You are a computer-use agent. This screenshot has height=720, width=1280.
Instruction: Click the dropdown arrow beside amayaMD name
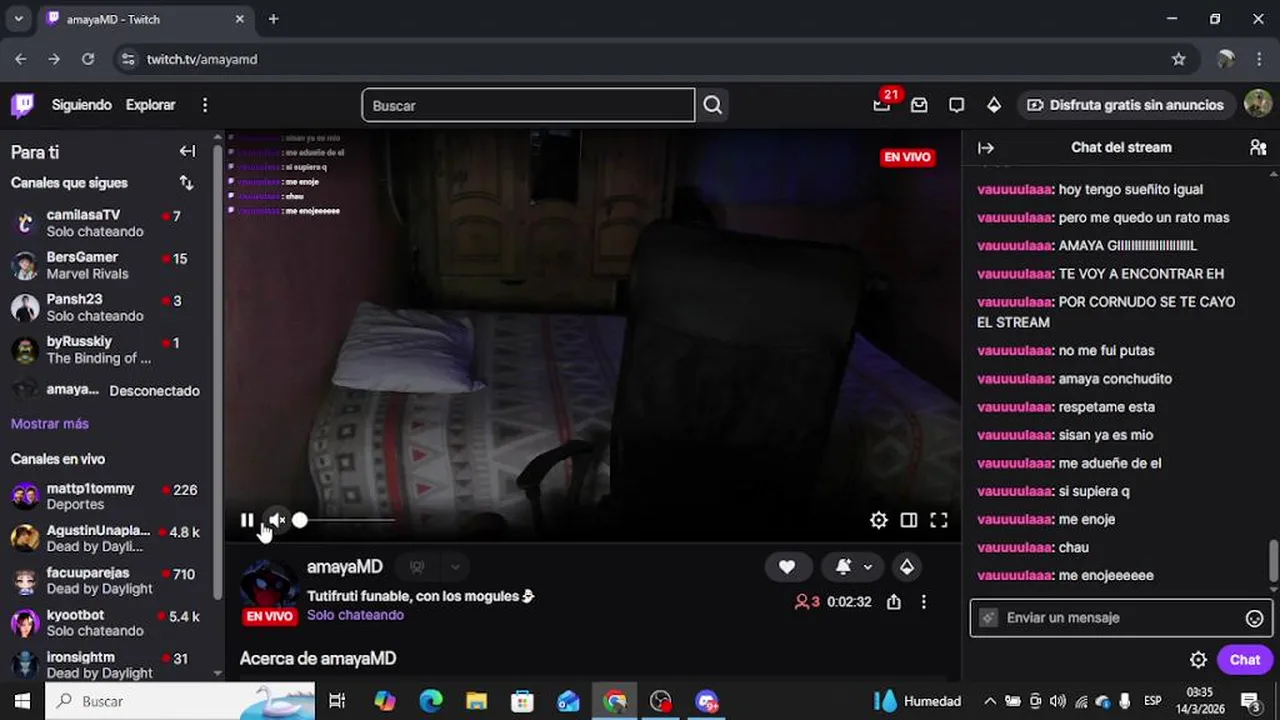455,567
